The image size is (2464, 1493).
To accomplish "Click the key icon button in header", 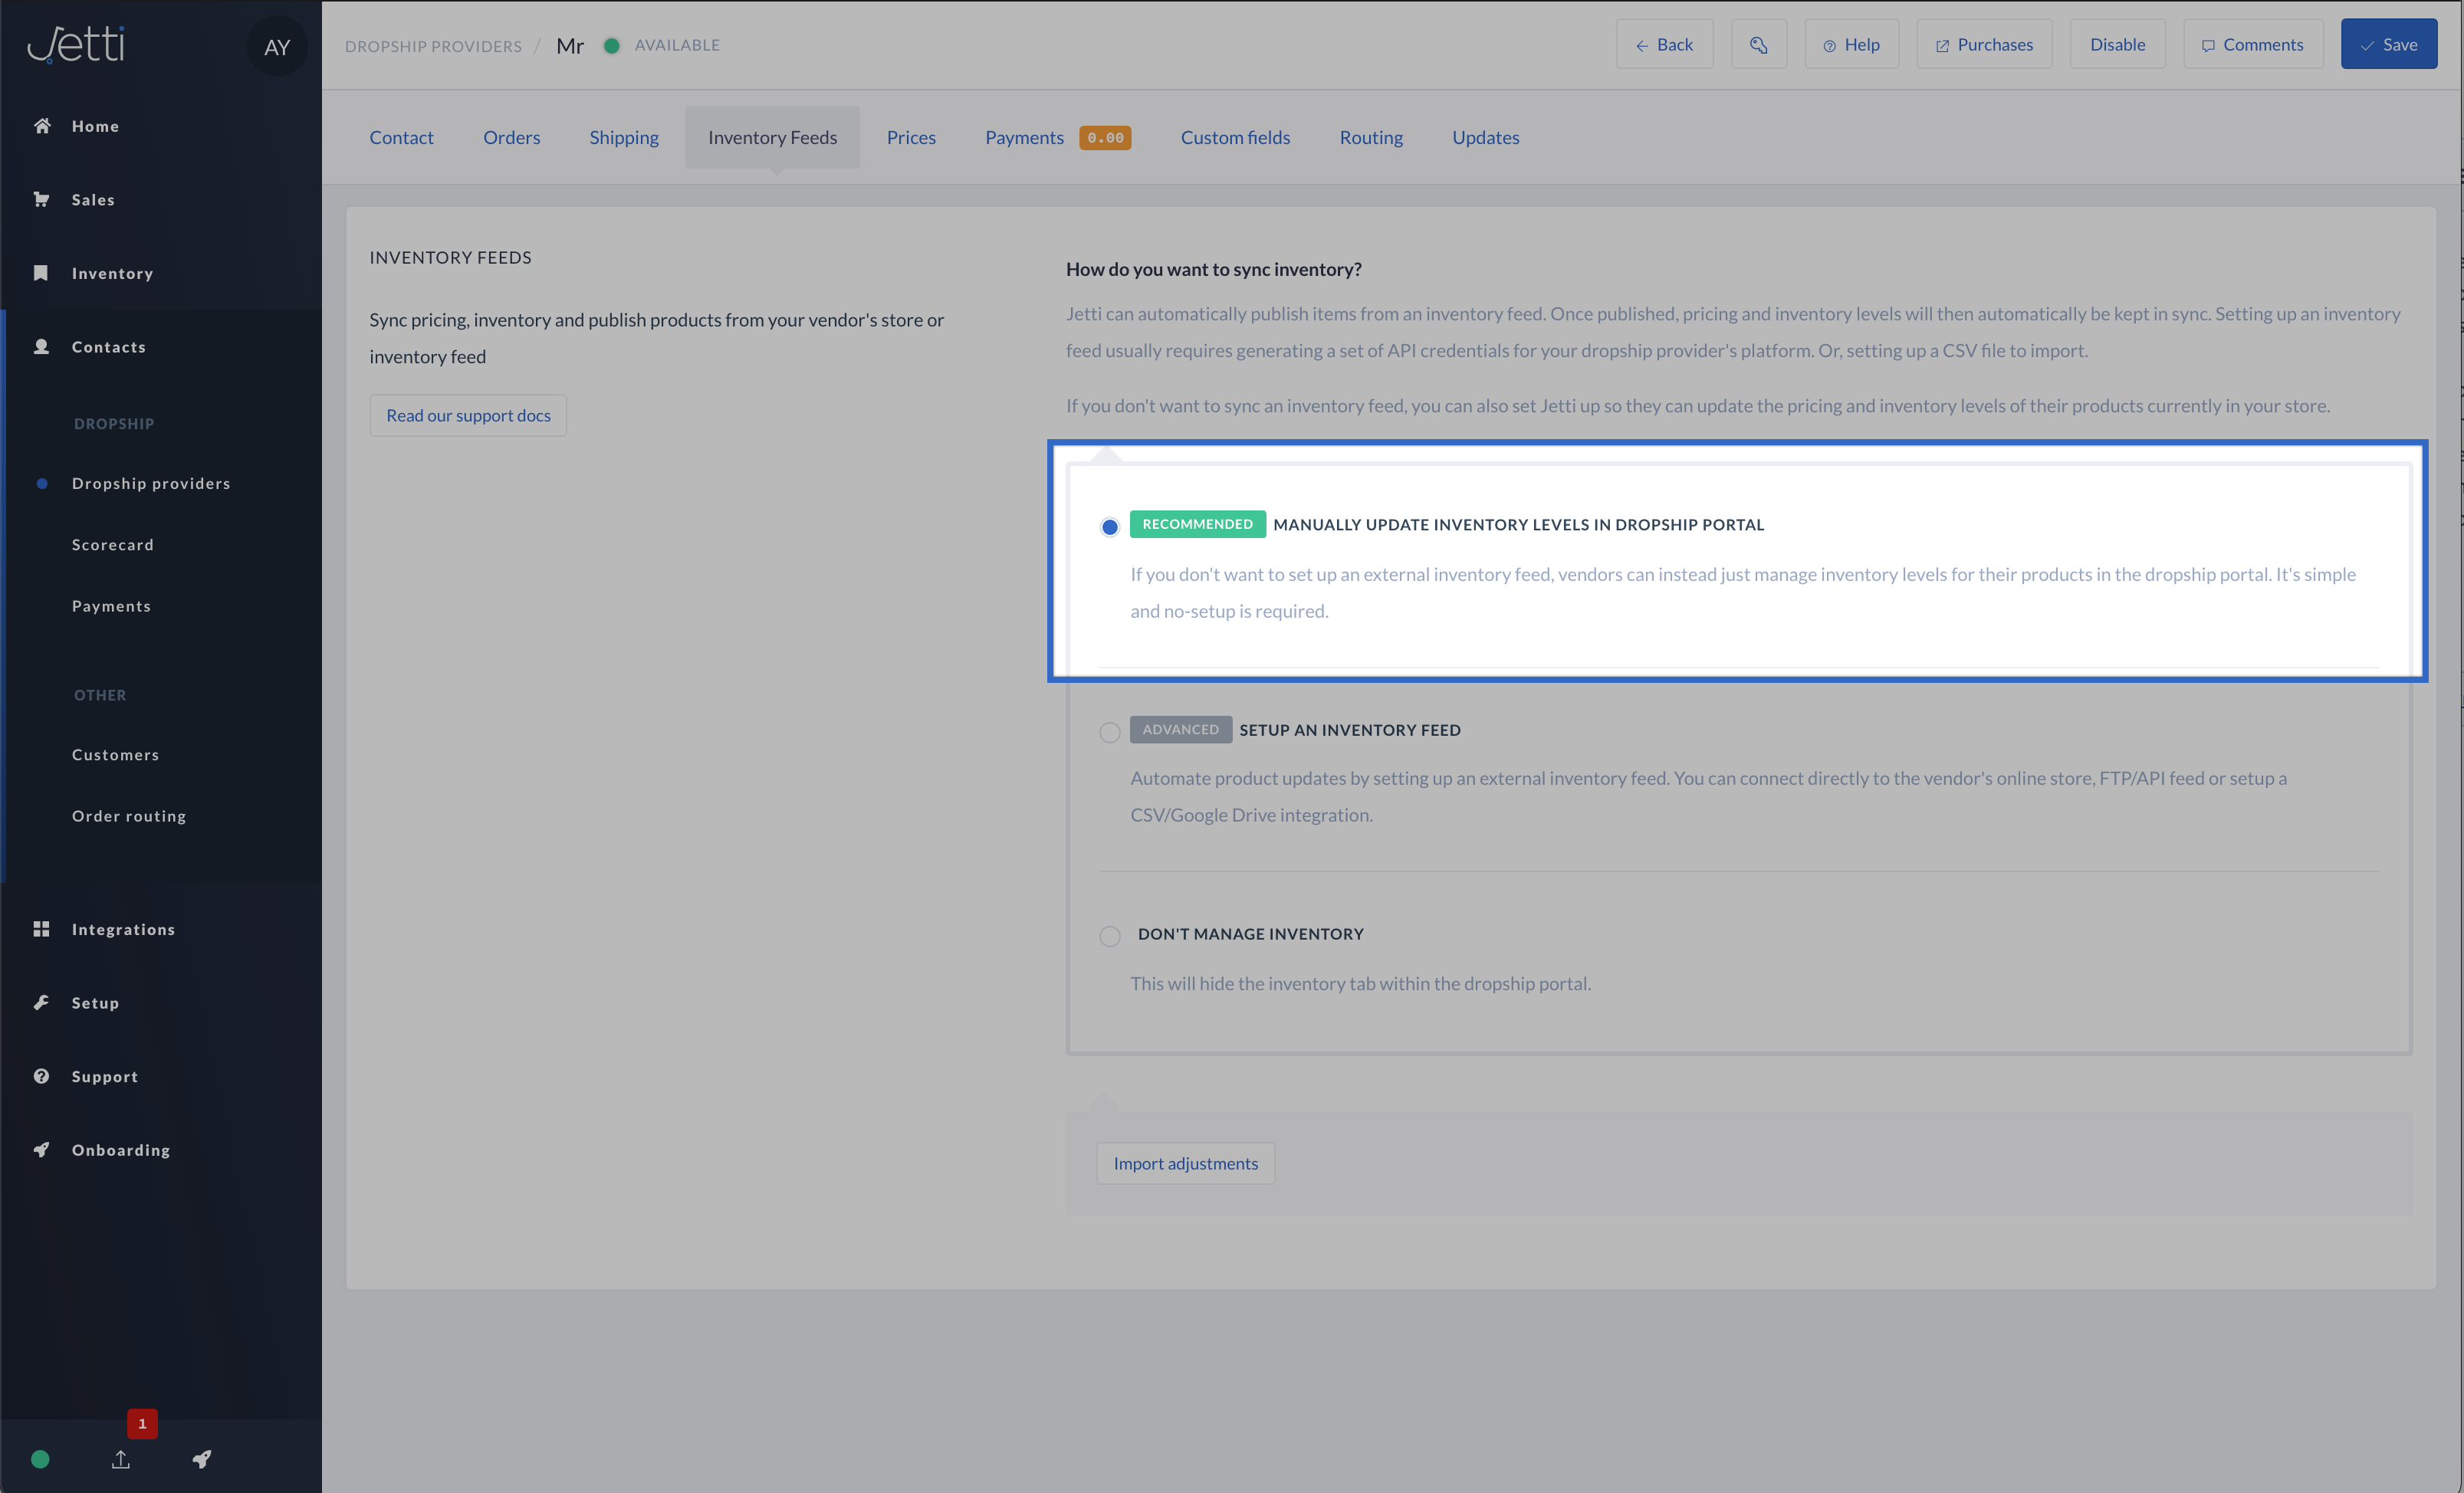I will pyautogui.click(x=1758, y=45).
